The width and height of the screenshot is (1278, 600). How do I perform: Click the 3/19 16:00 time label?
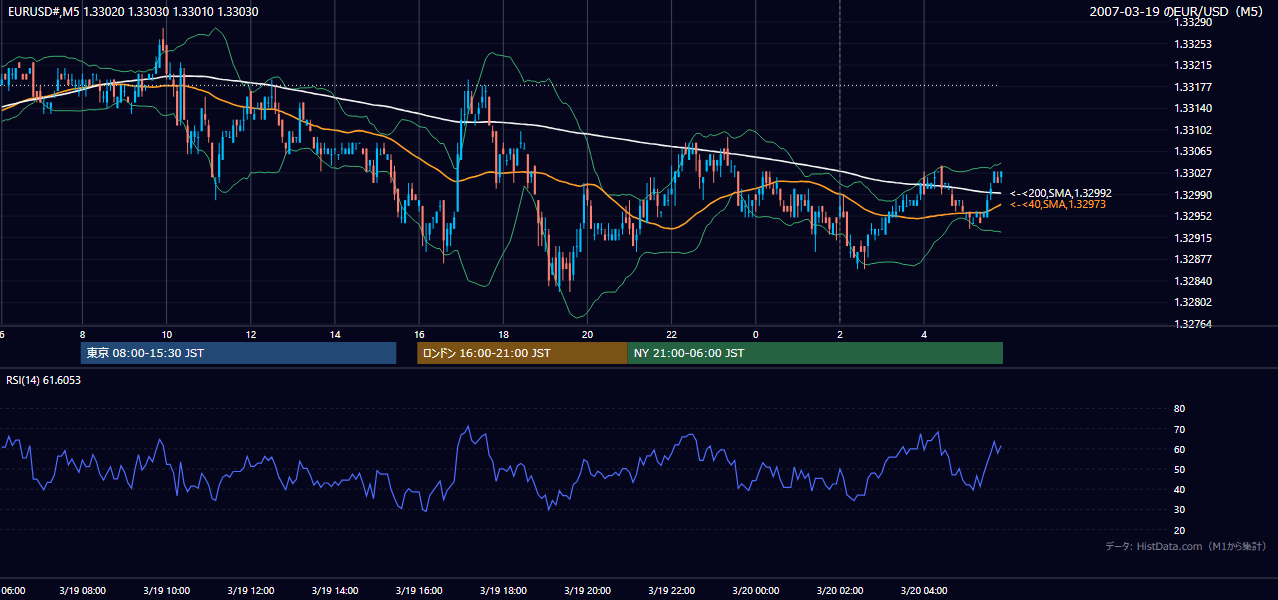click(419, 591)
